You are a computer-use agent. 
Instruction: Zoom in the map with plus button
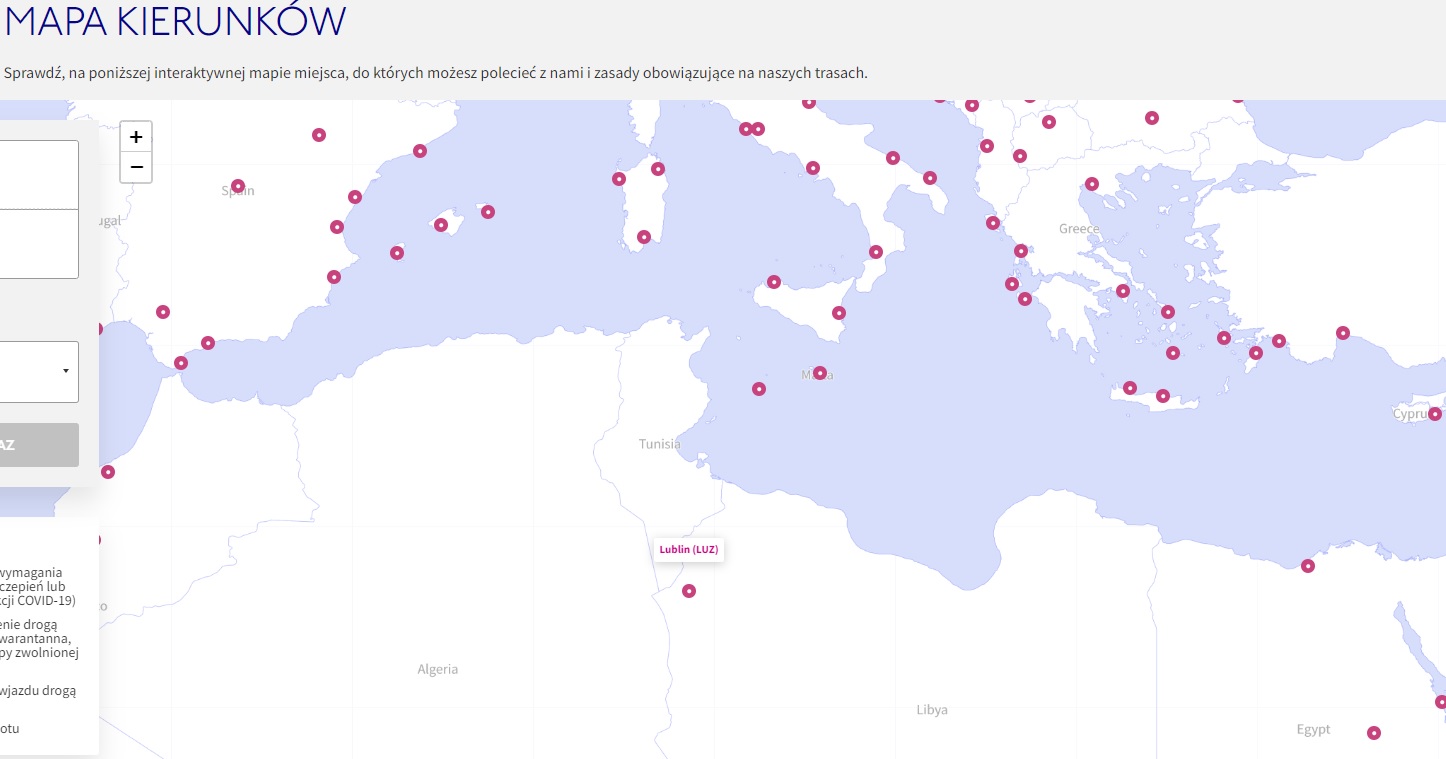(136, 137)
